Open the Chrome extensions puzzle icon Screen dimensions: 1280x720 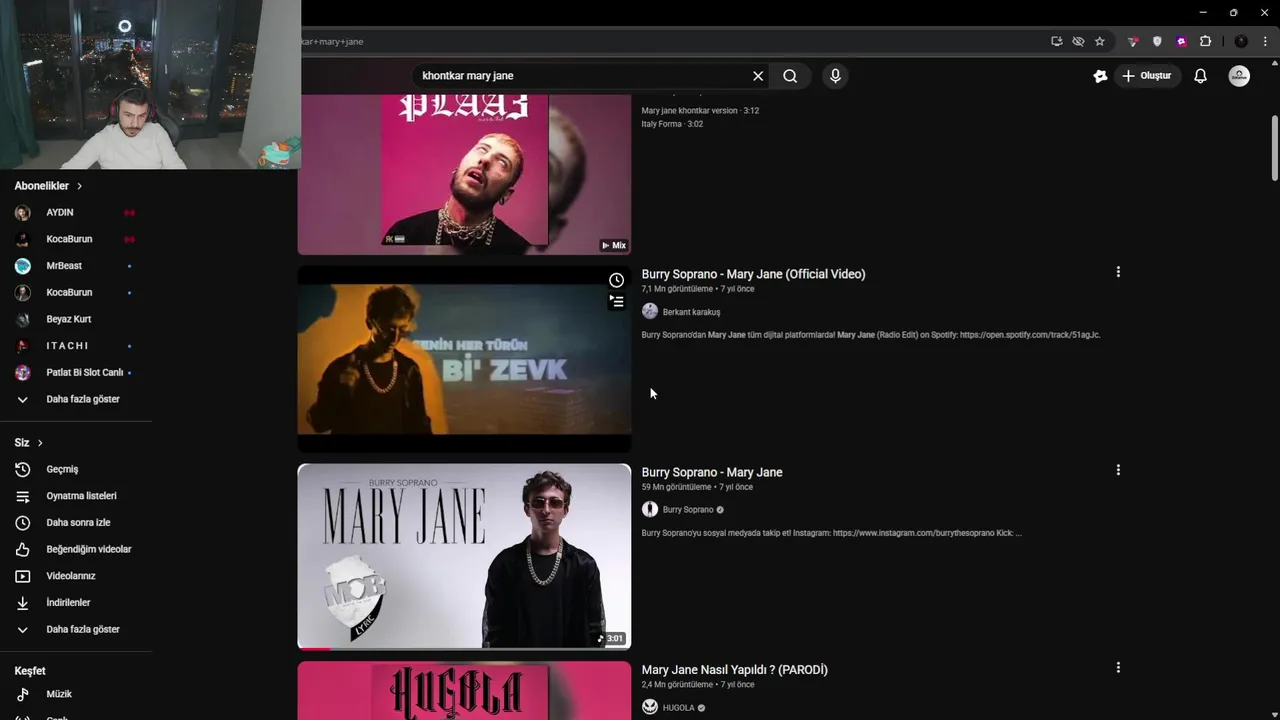1205,42
